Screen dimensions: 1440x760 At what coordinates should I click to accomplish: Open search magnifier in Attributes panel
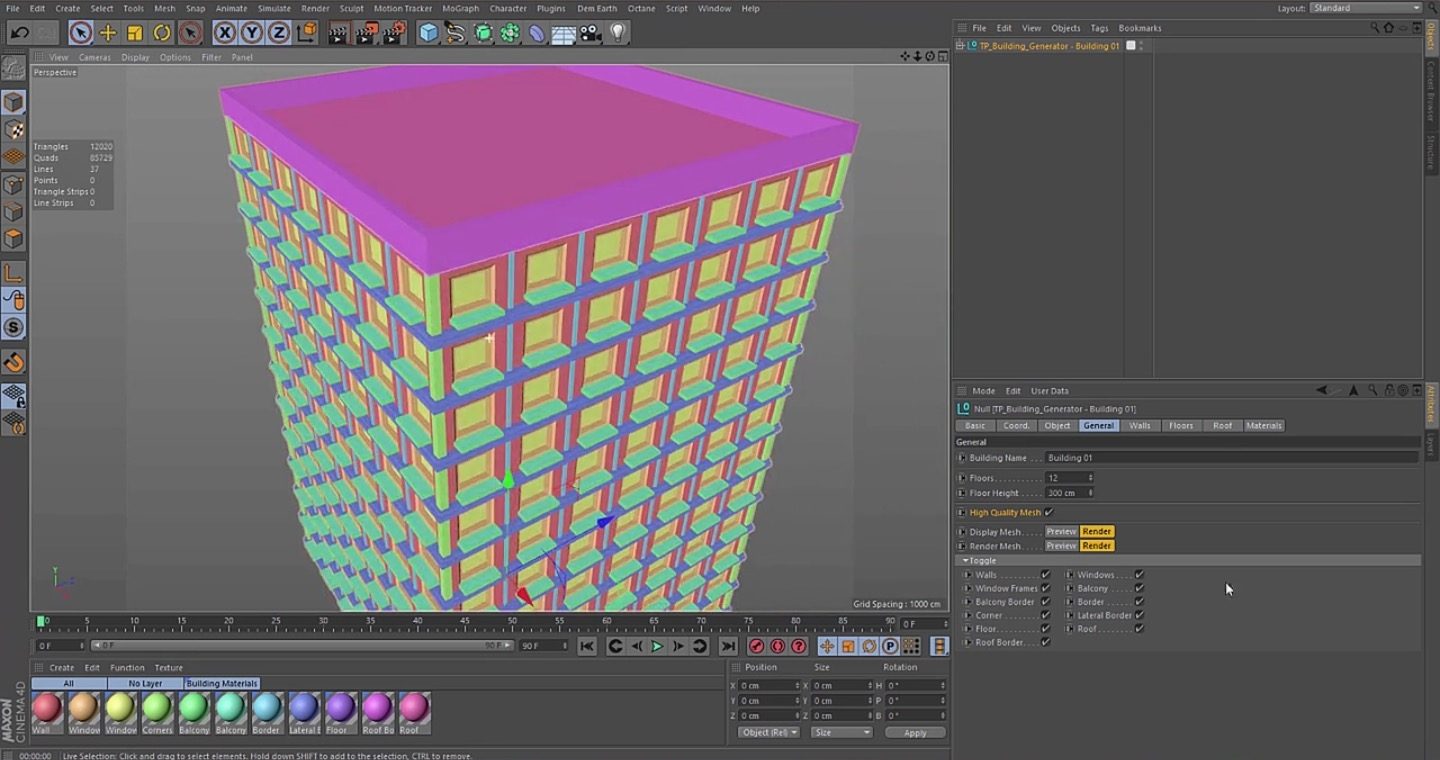[x=1375, y=391]
